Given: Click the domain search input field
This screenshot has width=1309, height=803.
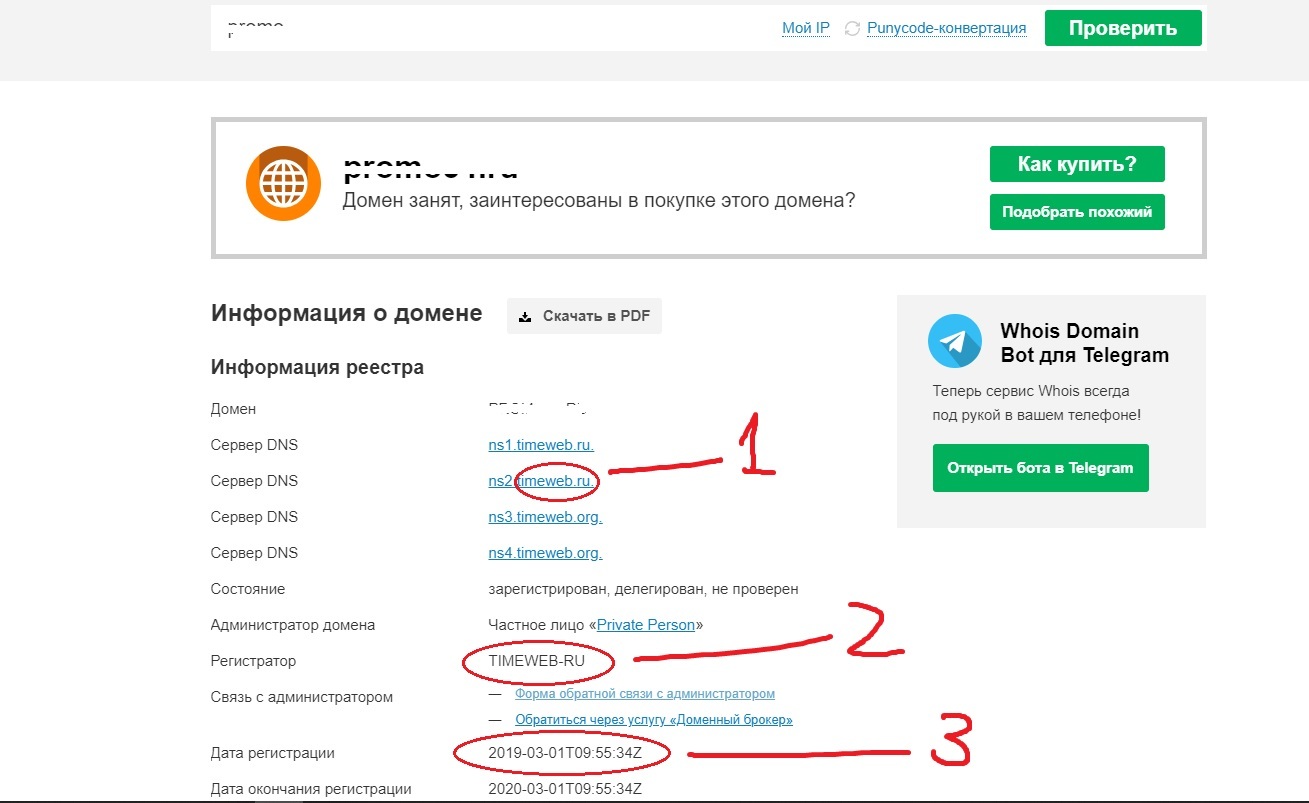Looking at the screenshot, I should pos(490,27).
